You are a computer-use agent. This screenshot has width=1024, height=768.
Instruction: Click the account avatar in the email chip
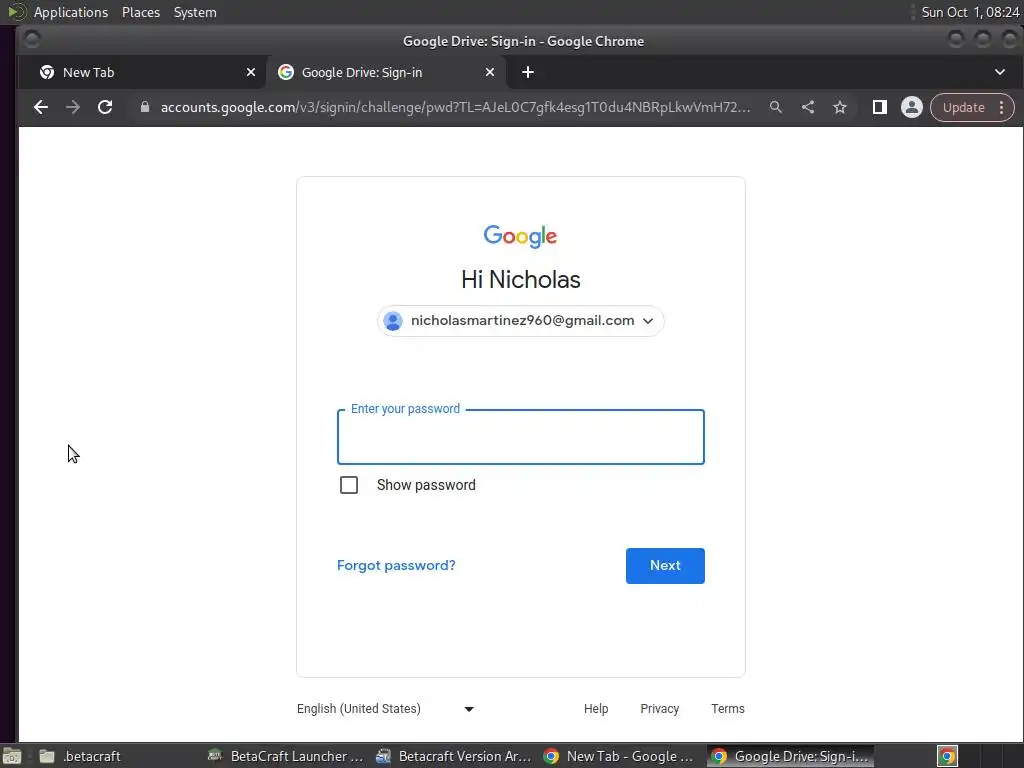pos(393,321)
